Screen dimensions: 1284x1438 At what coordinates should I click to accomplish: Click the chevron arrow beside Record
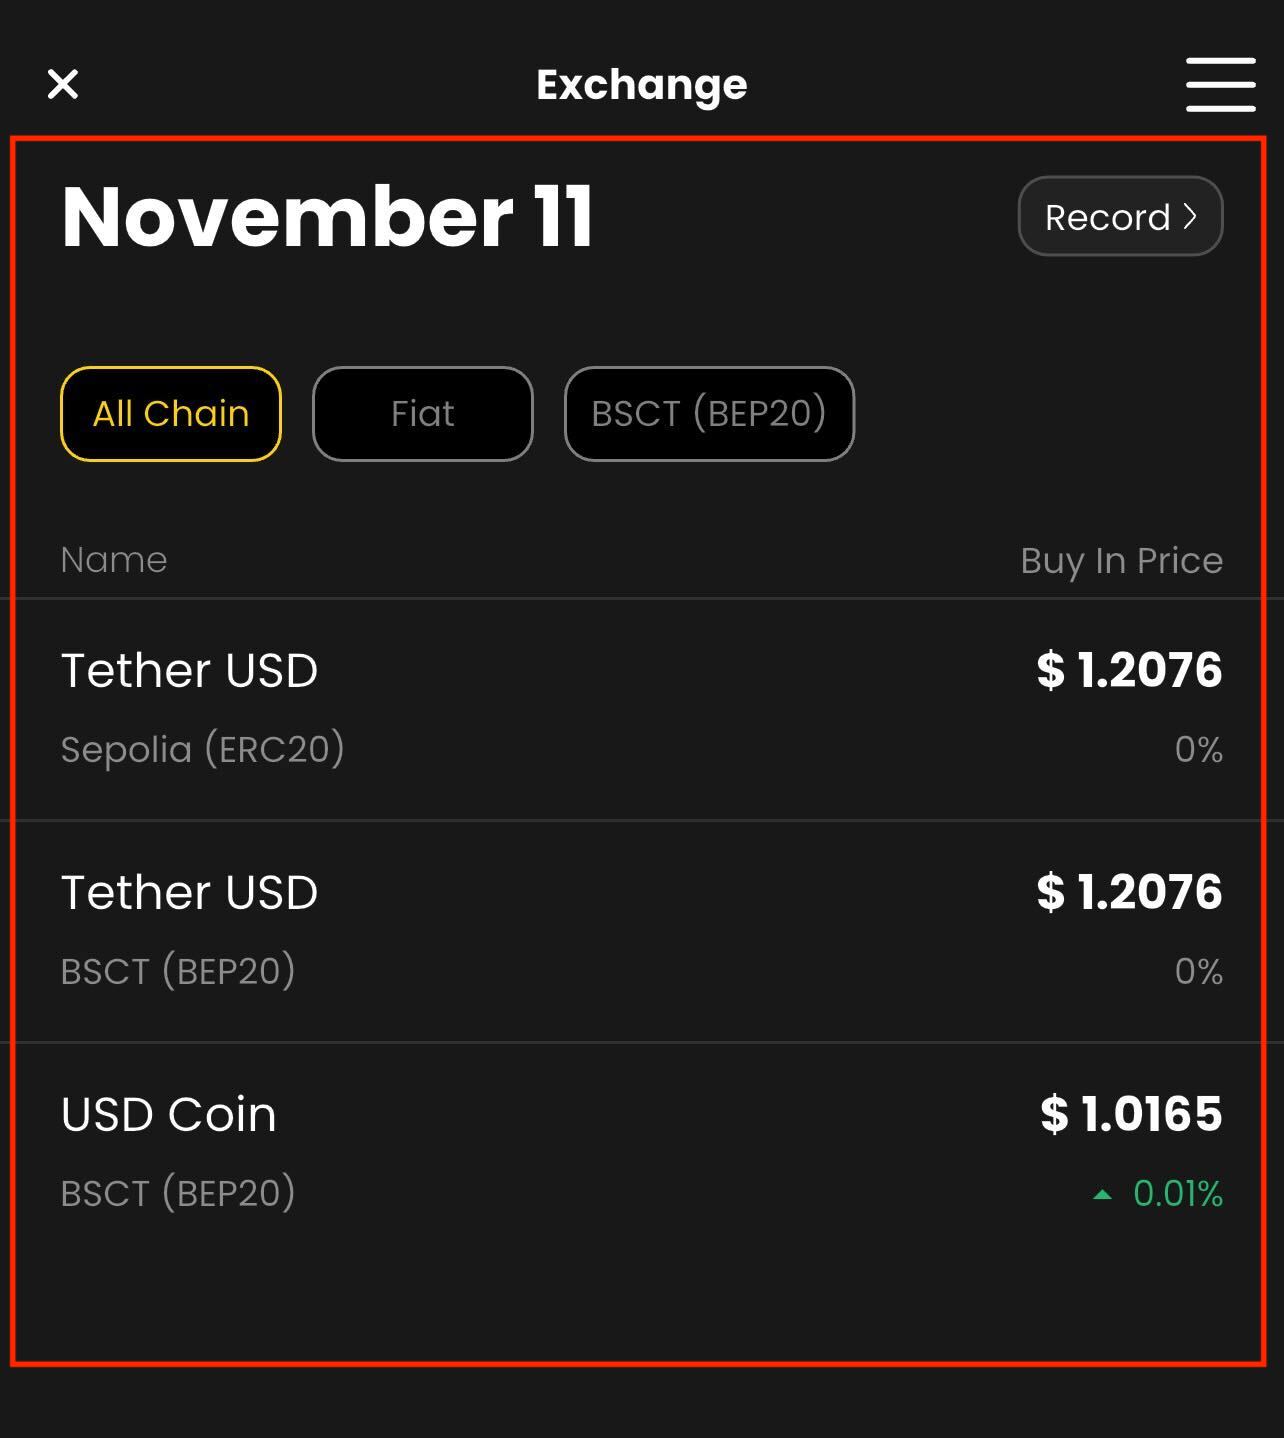point(1190,217)
